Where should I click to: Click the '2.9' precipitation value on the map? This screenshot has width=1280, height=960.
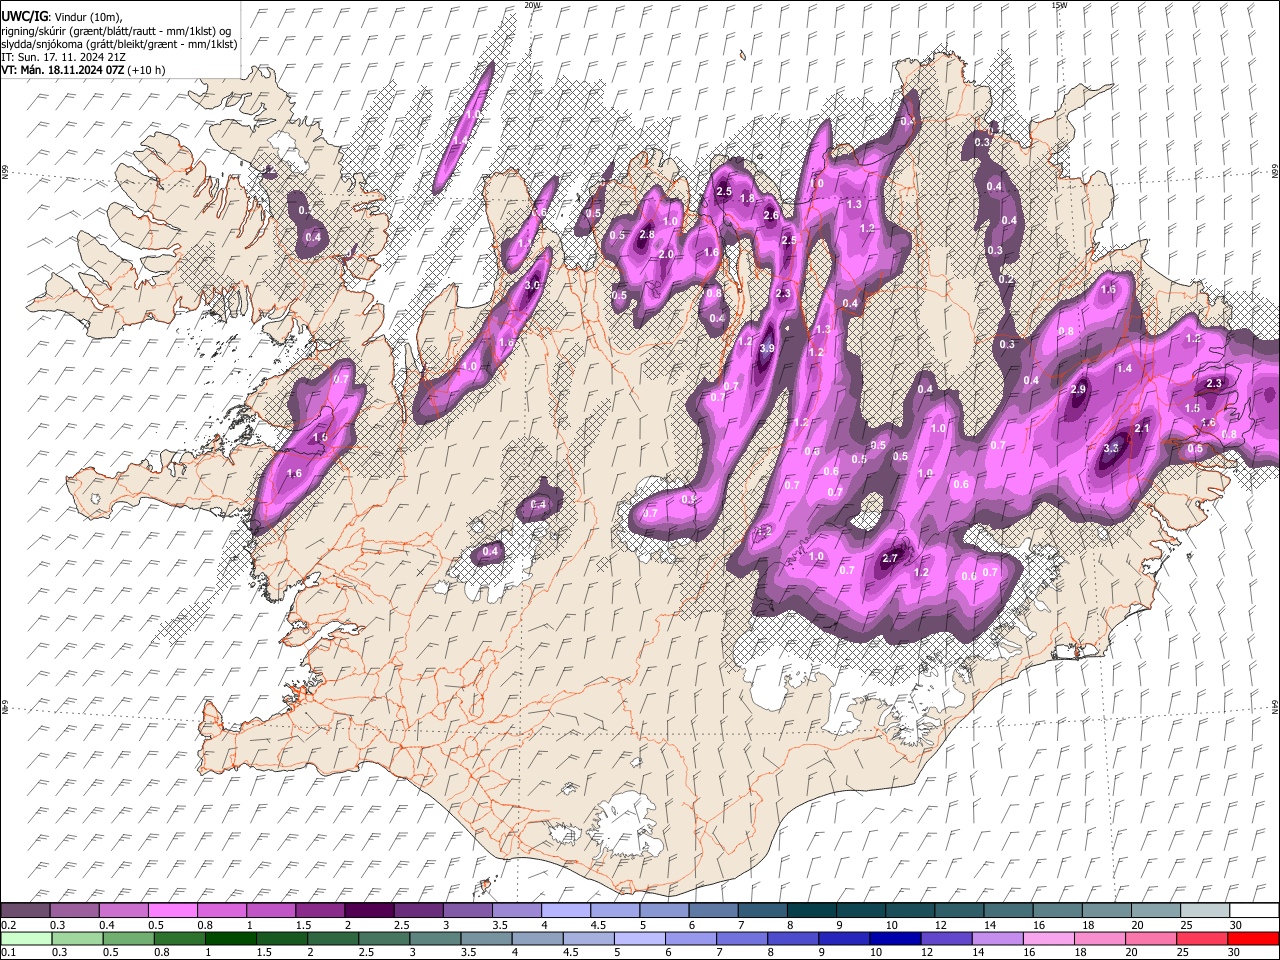point(1078,389)
